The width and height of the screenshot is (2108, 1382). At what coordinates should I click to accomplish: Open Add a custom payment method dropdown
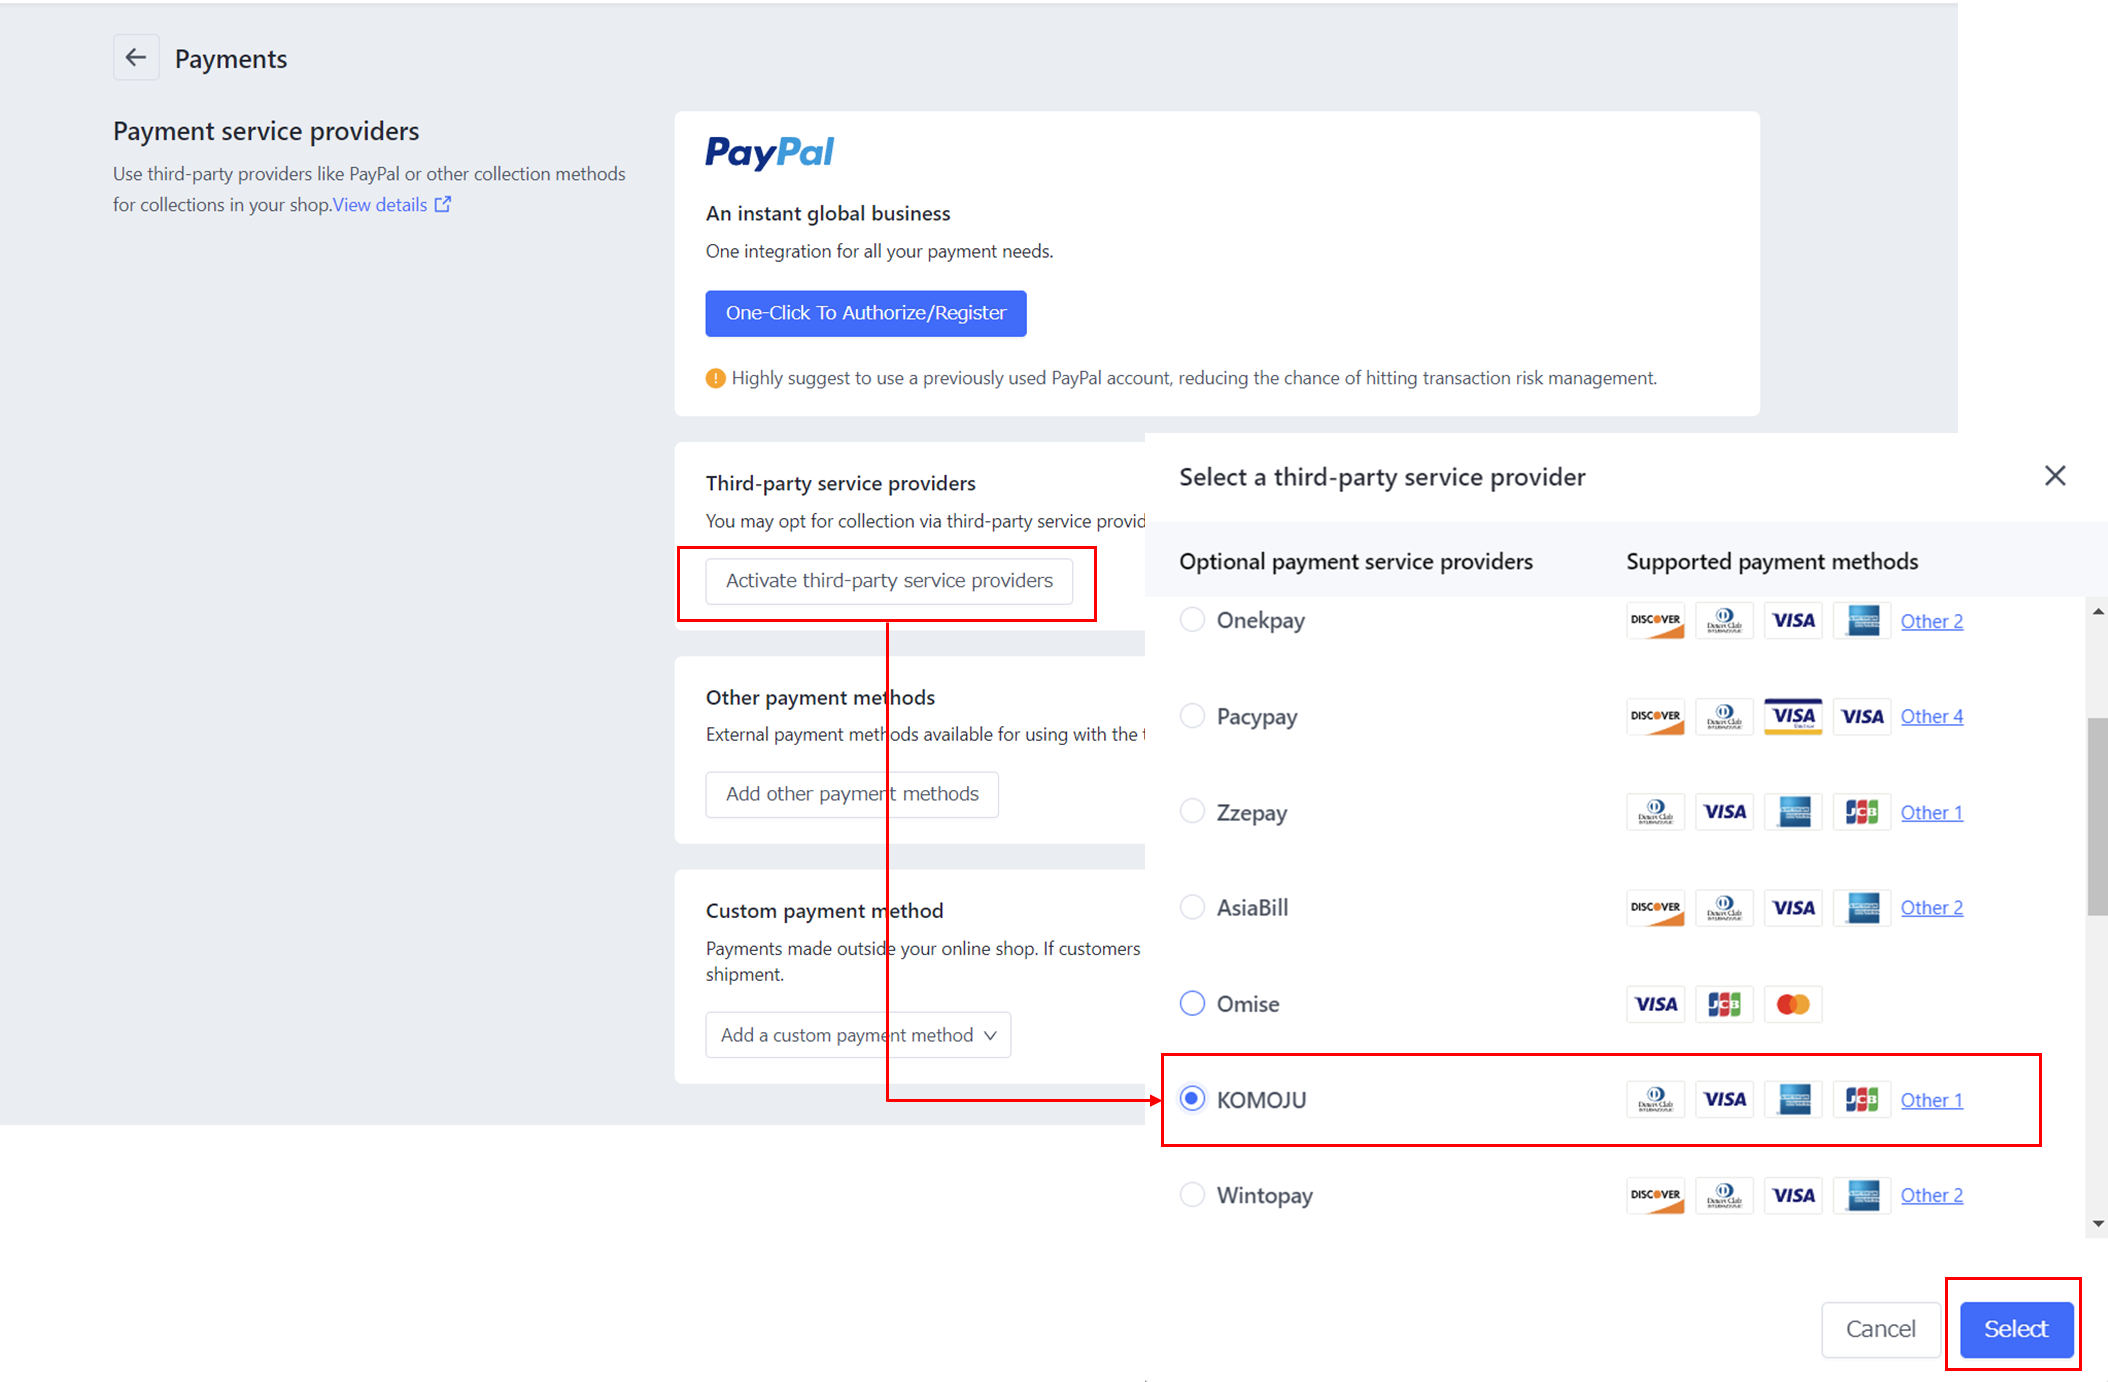(x=858, y=1035)
